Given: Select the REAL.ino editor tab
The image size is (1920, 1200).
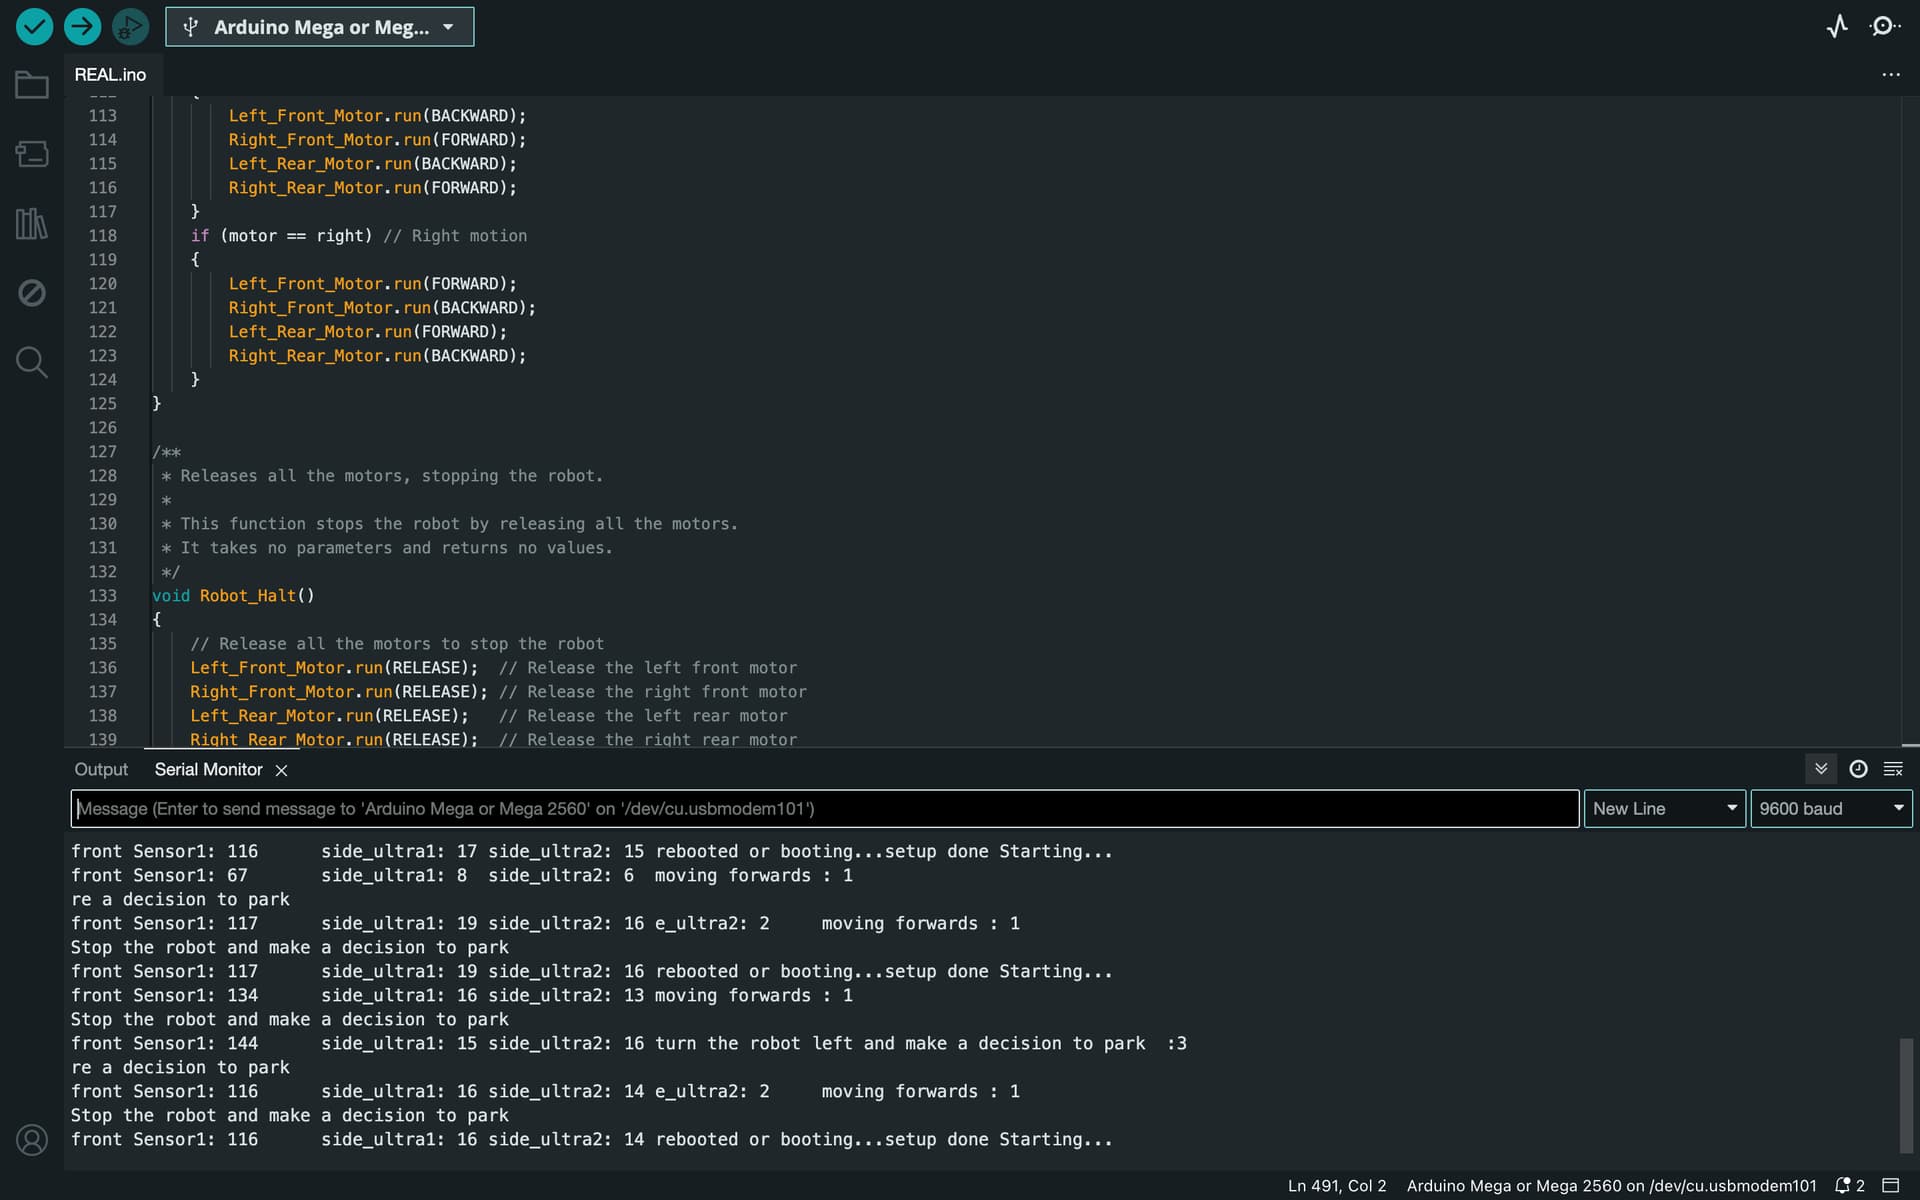Looking at the screenshot, I should (110, 75).
